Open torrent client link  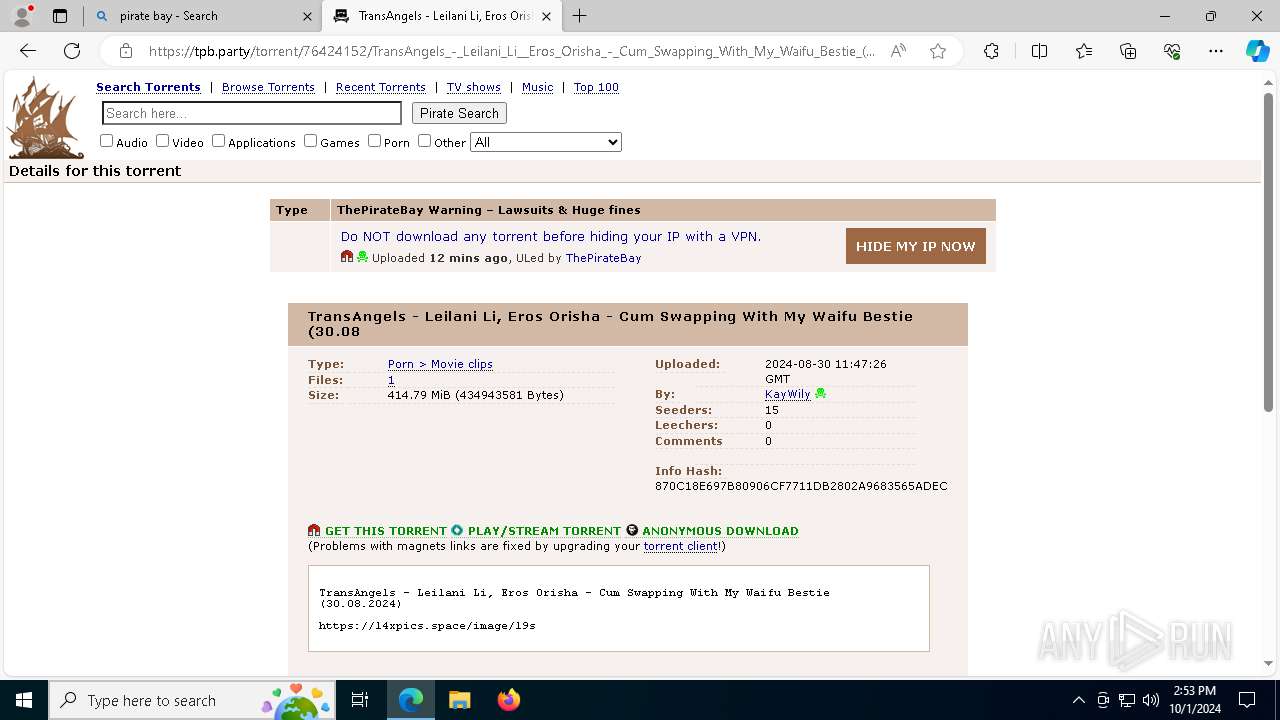tap(681, 546)
